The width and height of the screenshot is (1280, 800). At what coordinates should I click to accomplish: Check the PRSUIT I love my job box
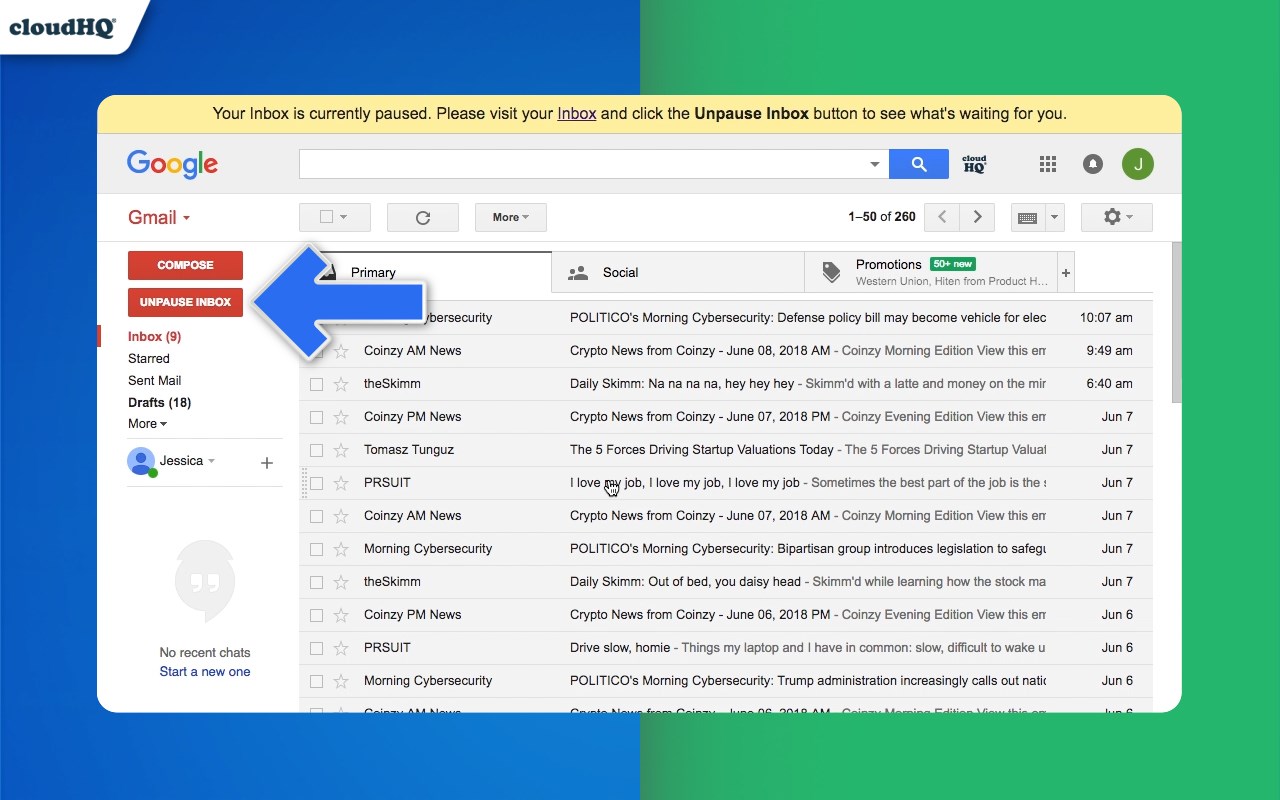[316, 483]
